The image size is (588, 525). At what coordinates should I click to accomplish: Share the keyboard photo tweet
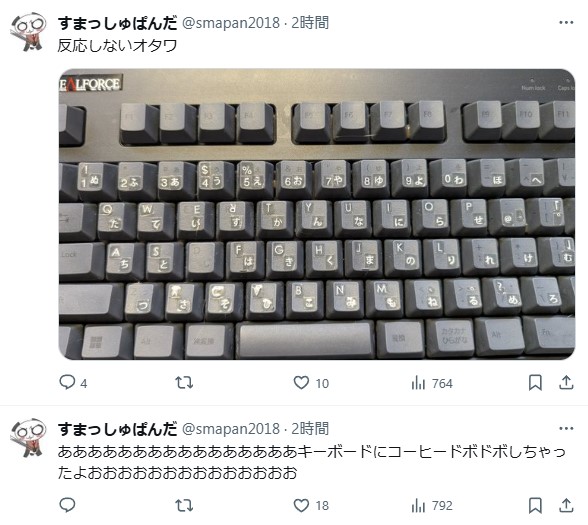pyautogui.click(x=566, y=383)
